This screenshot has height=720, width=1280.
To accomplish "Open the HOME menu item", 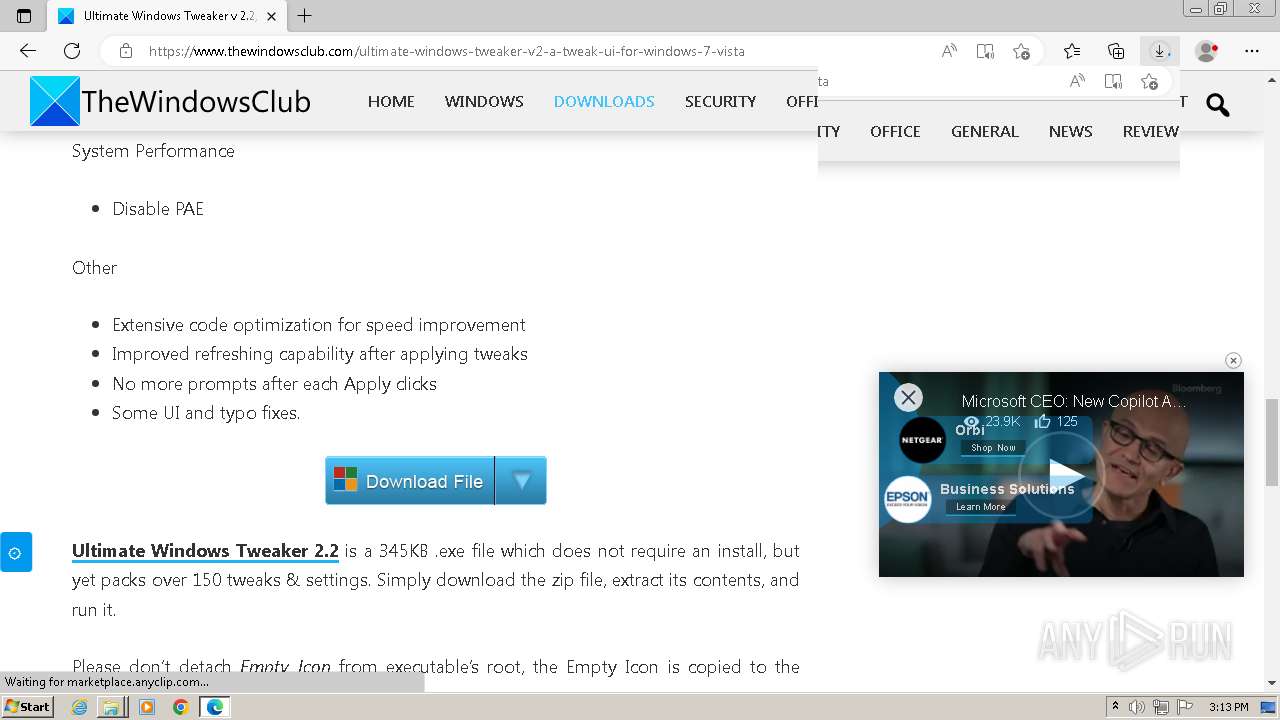I will pos(391,101).
